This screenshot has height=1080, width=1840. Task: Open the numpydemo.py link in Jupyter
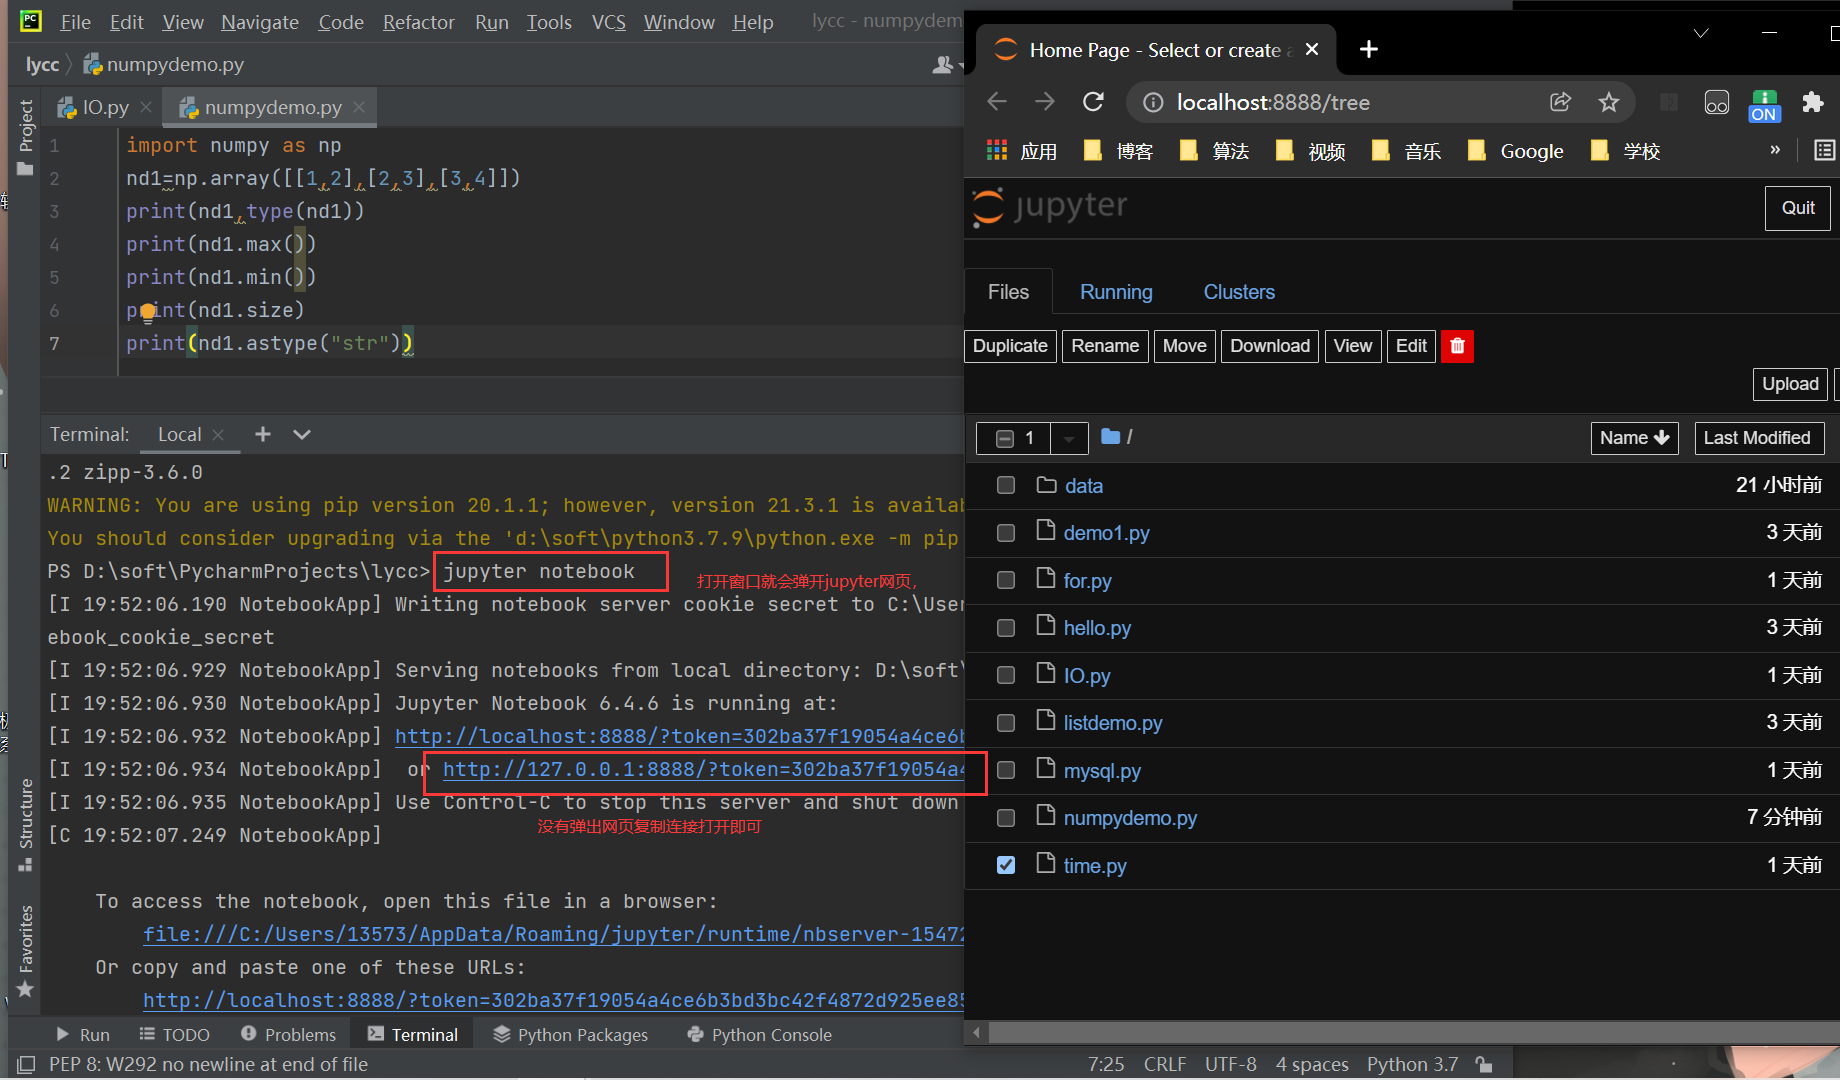tap(1130, 818)
